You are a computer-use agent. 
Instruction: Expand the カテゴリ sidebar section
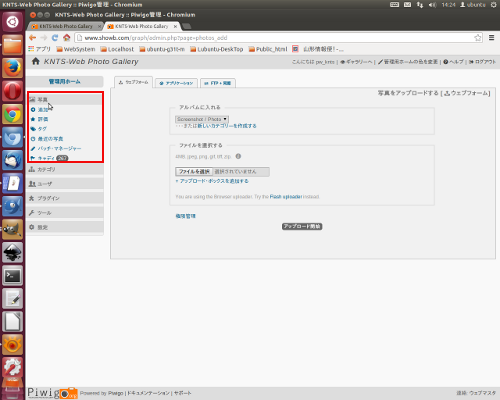(x=65, y=169)
